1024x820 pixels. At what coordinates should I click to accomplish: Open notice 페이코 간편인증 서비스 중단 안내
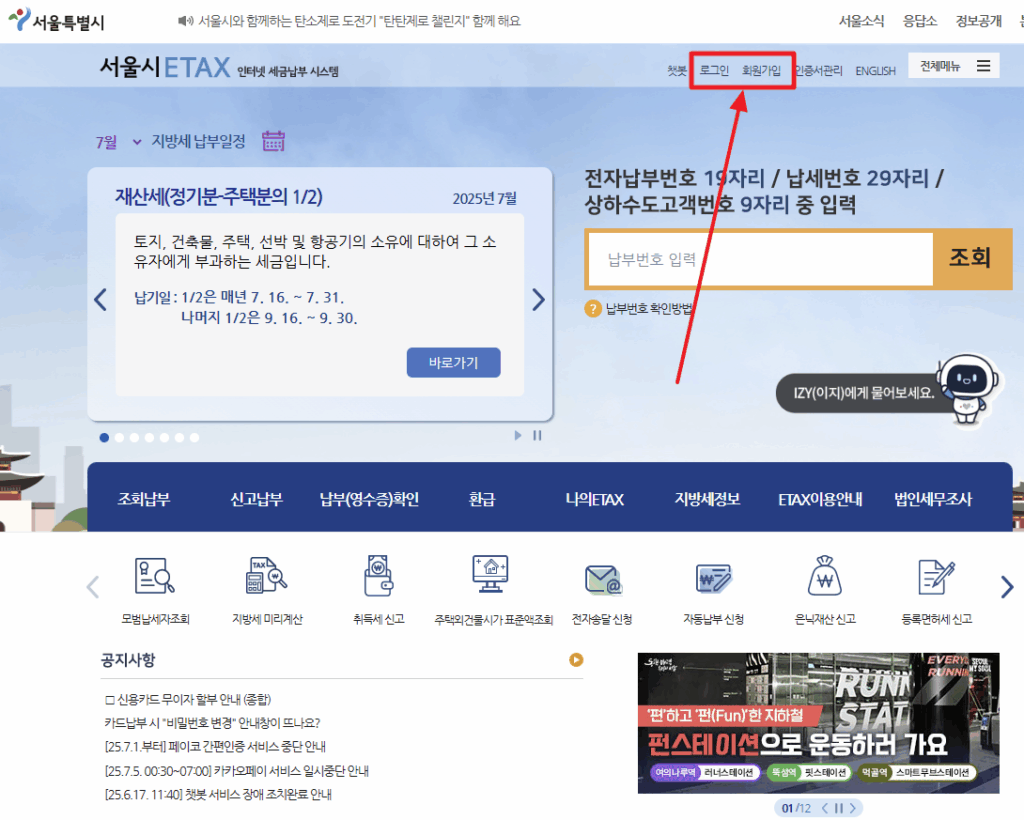pyautogui.click(x=215, y=746)
